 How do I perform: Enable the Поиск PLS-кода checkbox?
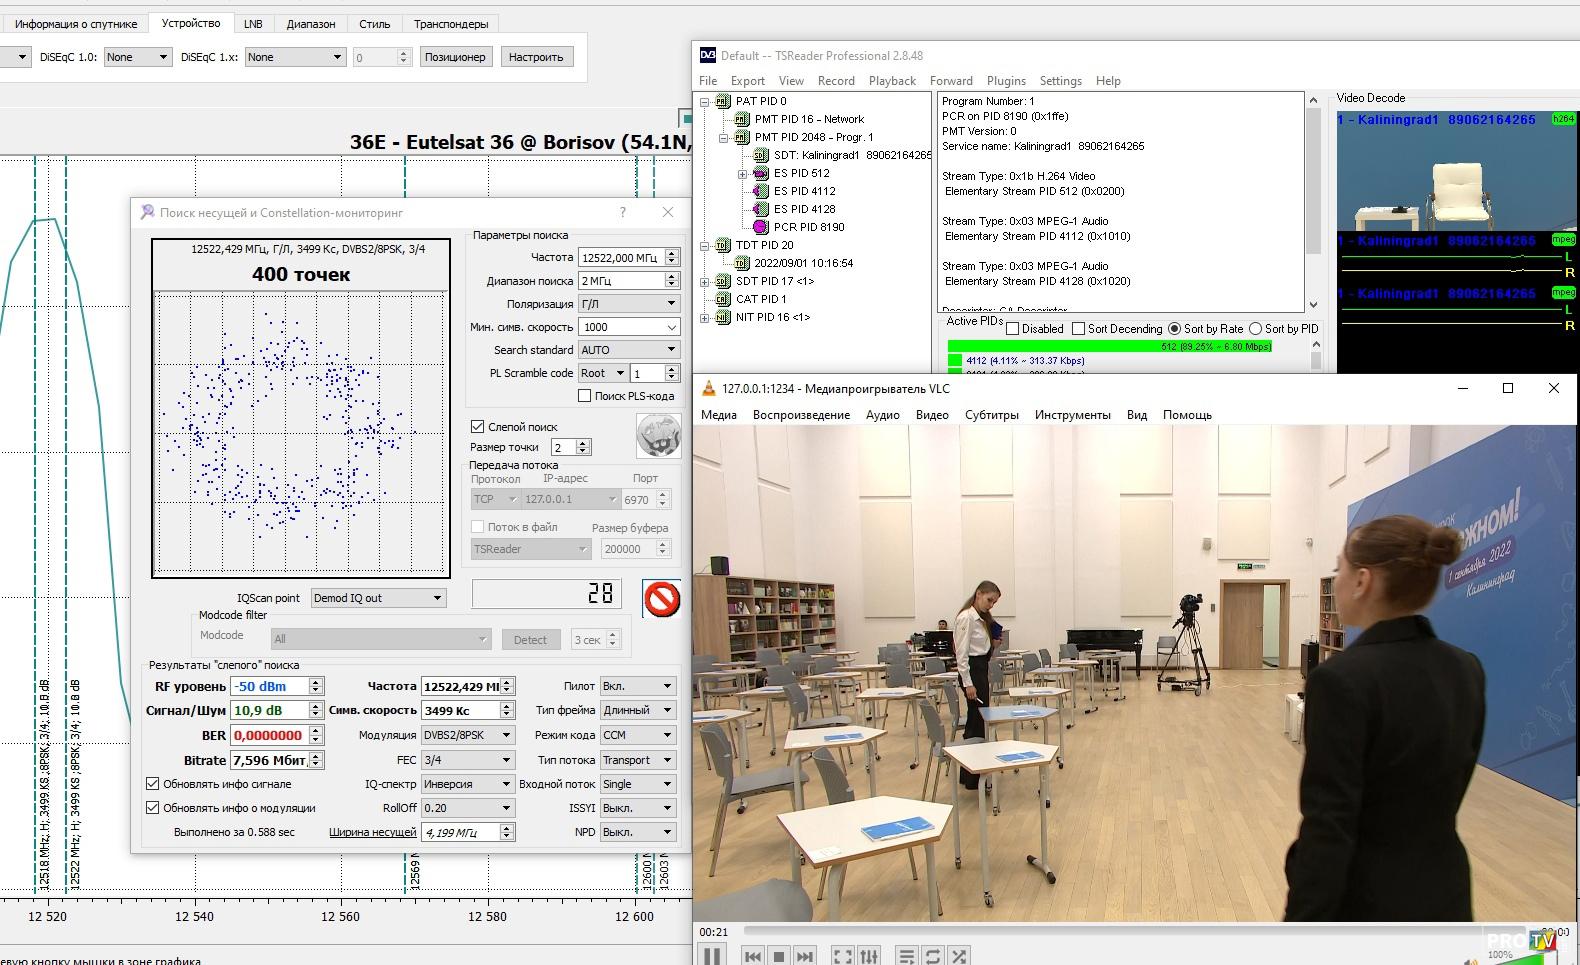[585, 396]
